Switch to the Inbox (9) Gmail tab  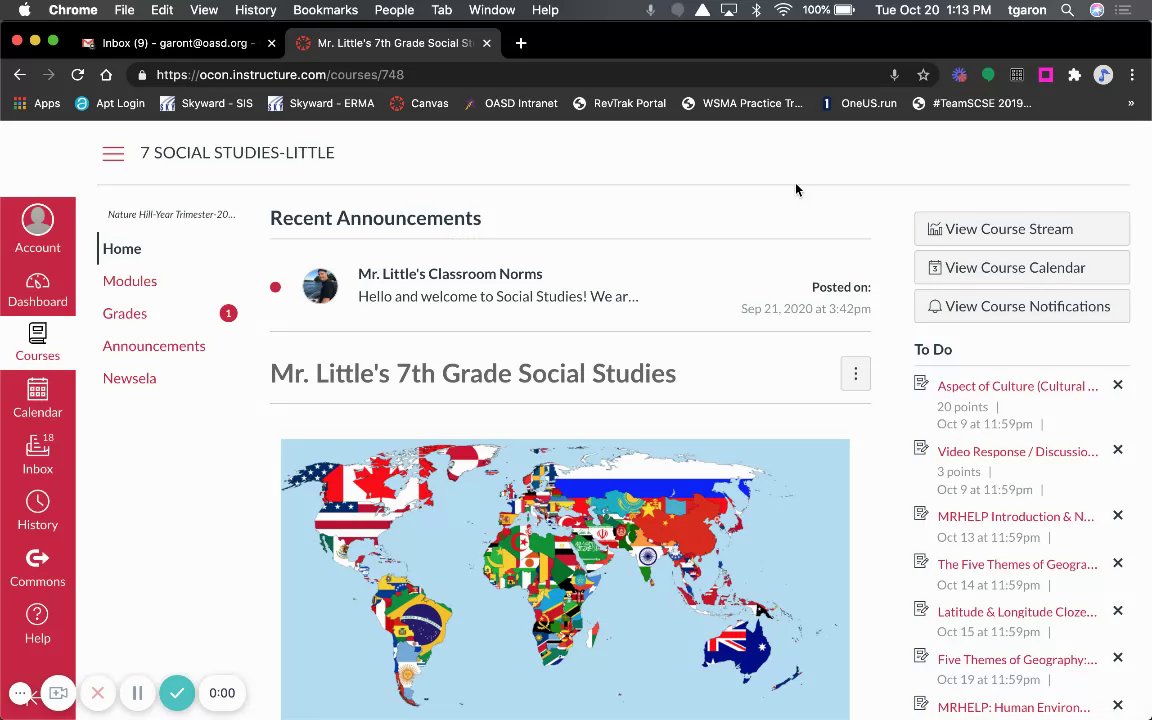tap(179, 43)
